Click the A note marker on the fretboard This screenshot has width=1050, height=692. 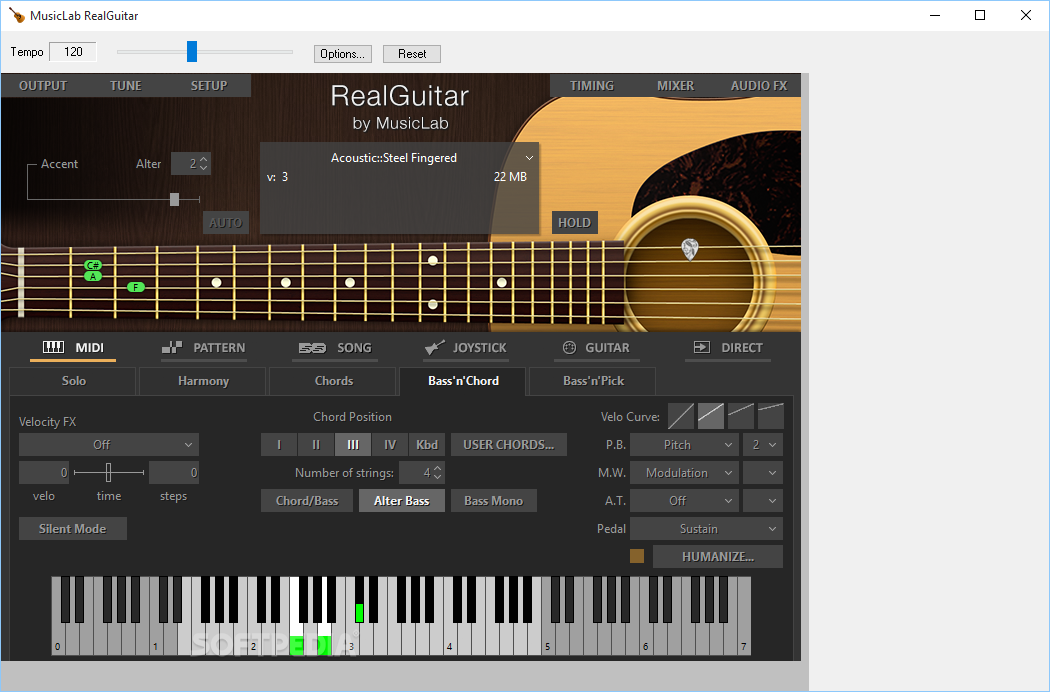coord(93,276)
